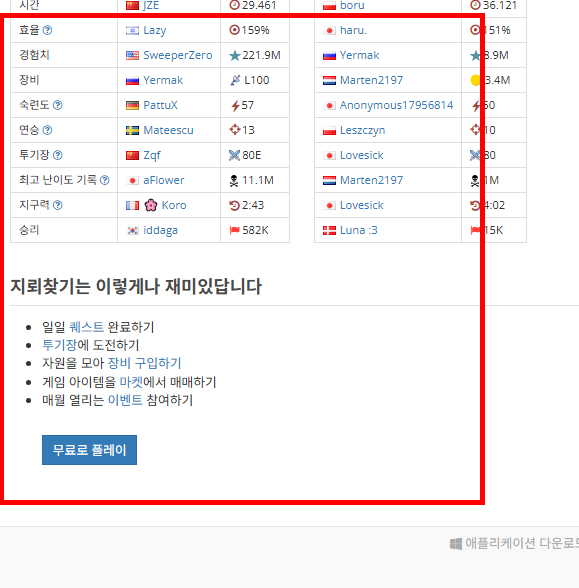579x588 pixels.
Task: Click the star icon beside 221.9M
Action: 235,56
